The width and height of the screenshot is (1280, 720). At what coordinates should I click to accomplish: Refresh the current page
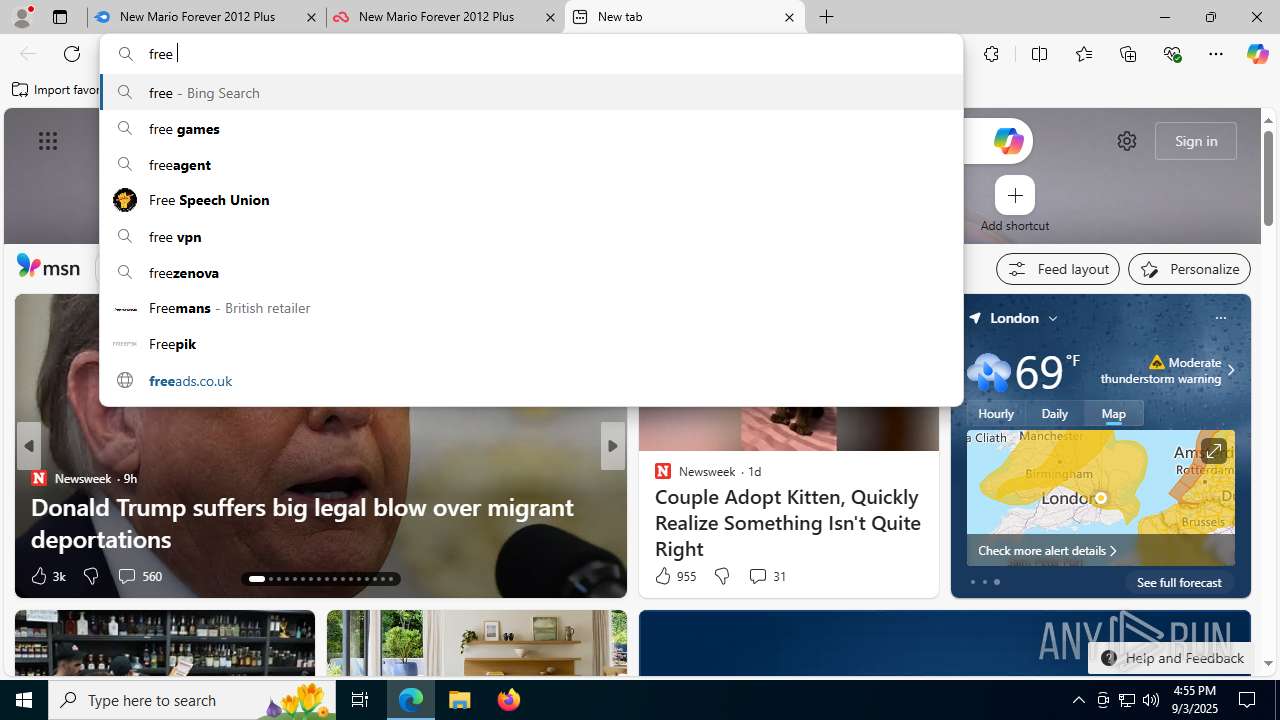click(72, 54)
